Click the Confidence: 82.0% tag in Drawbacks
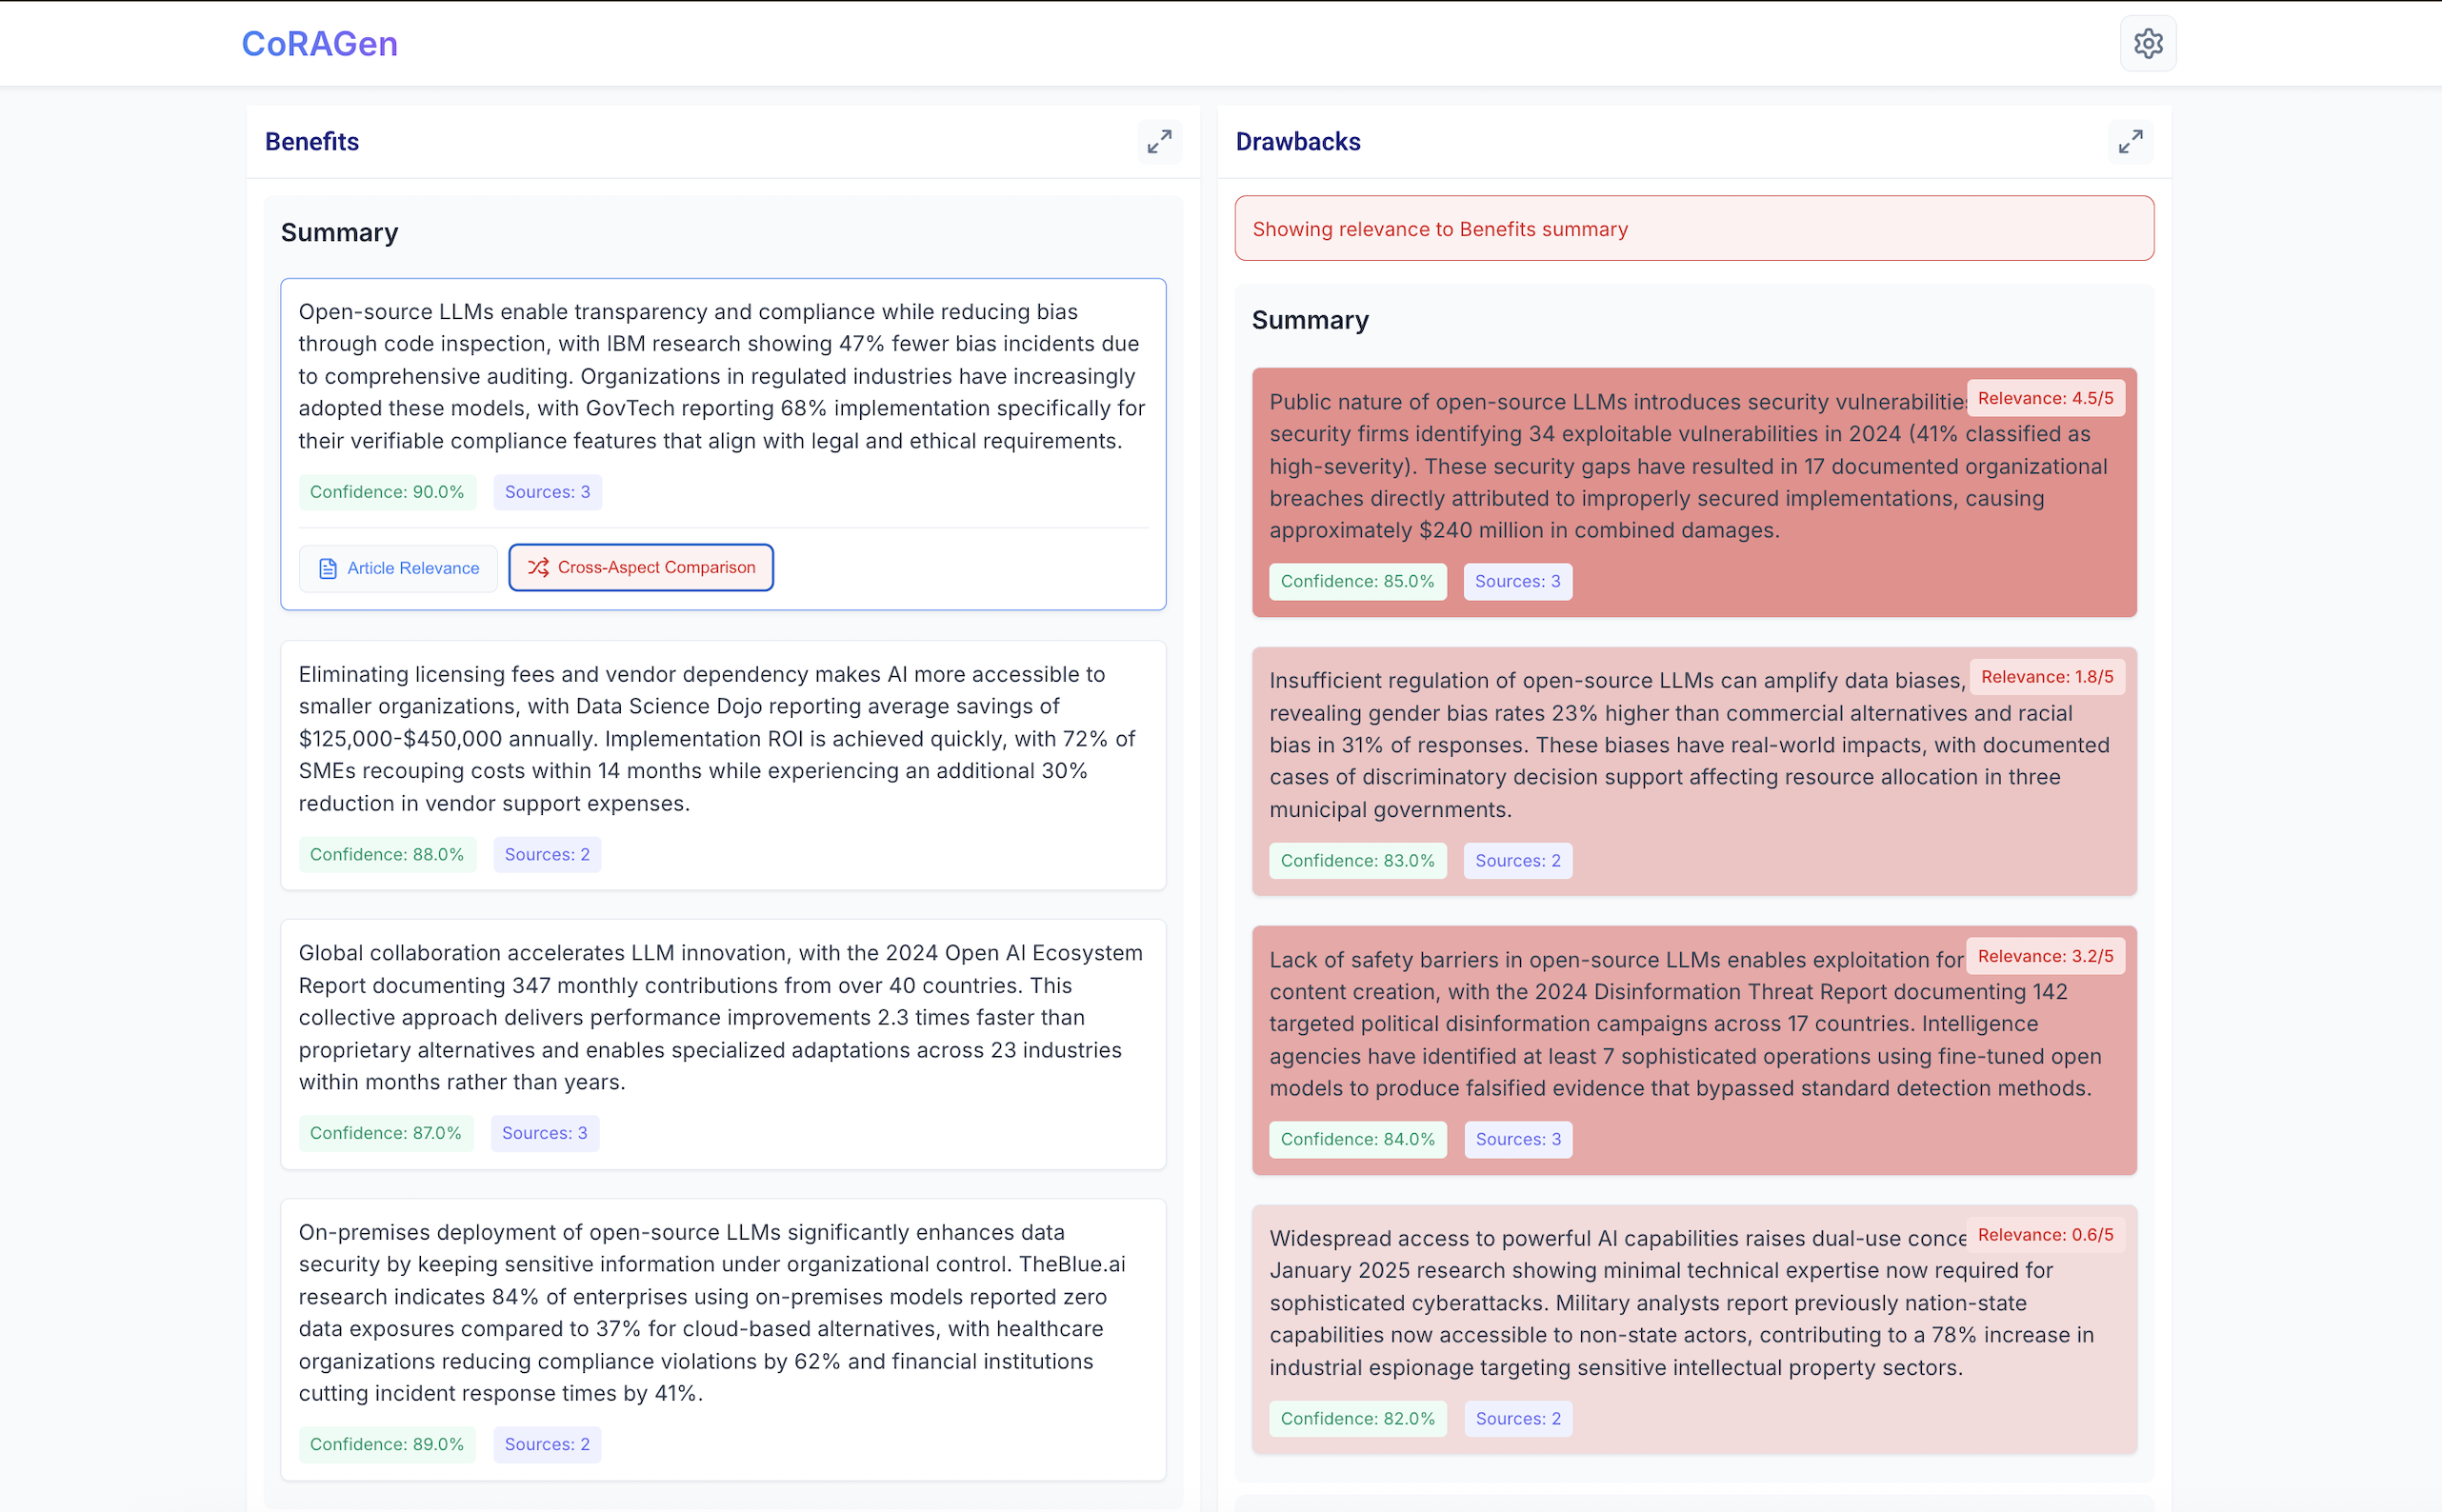This screenshot has height=1512, width=2442. (1357, 1419)
